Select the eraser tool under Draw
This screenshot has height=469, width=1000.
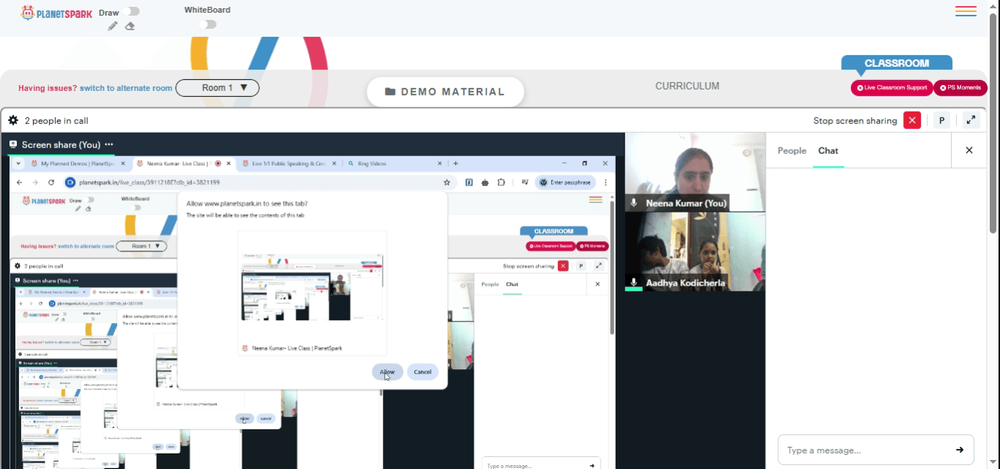[130, 26]
